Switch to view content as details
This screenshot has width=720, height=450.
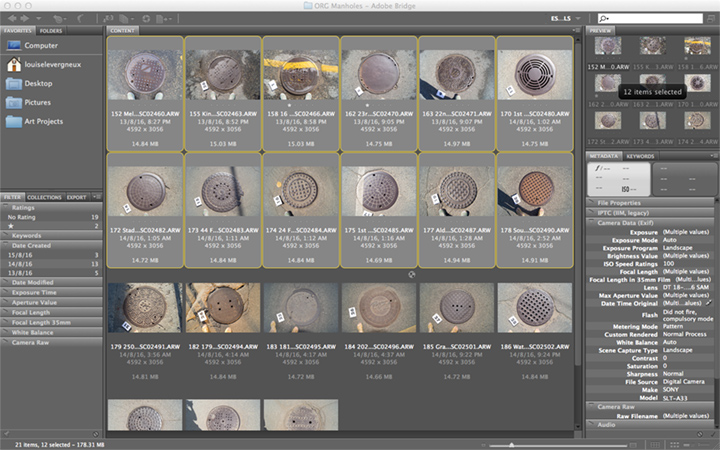coord(687,445)
